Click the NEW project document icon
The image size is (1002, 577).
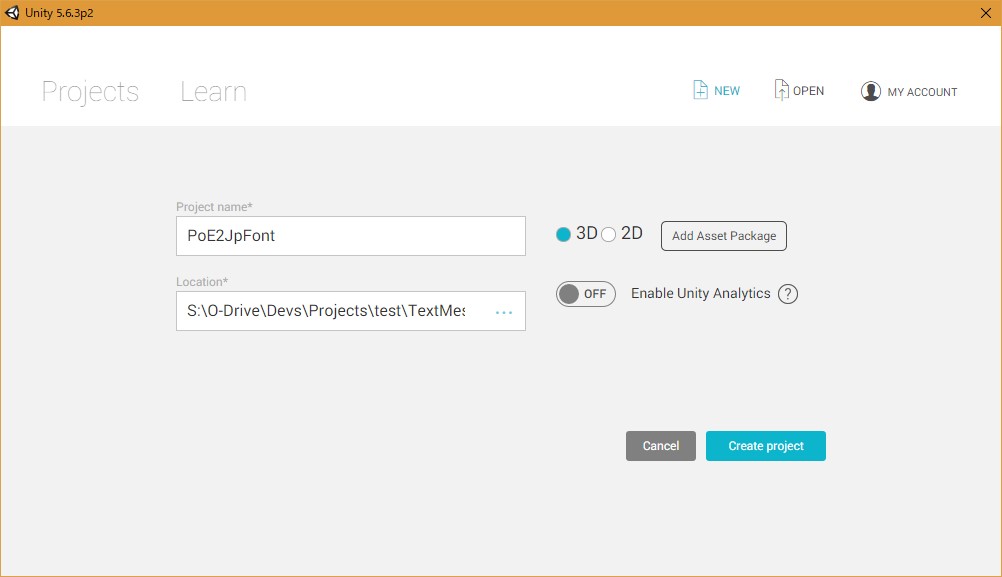coord(700,90)
